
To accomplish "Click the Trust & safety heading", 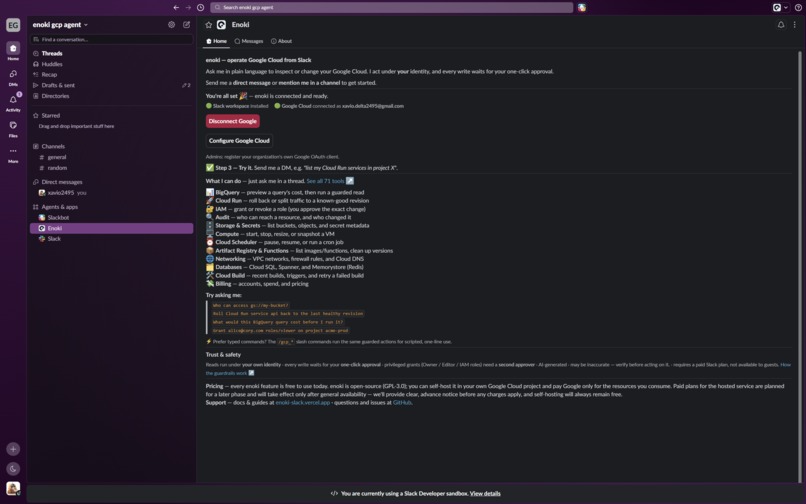I will click(x=223, y=355).
